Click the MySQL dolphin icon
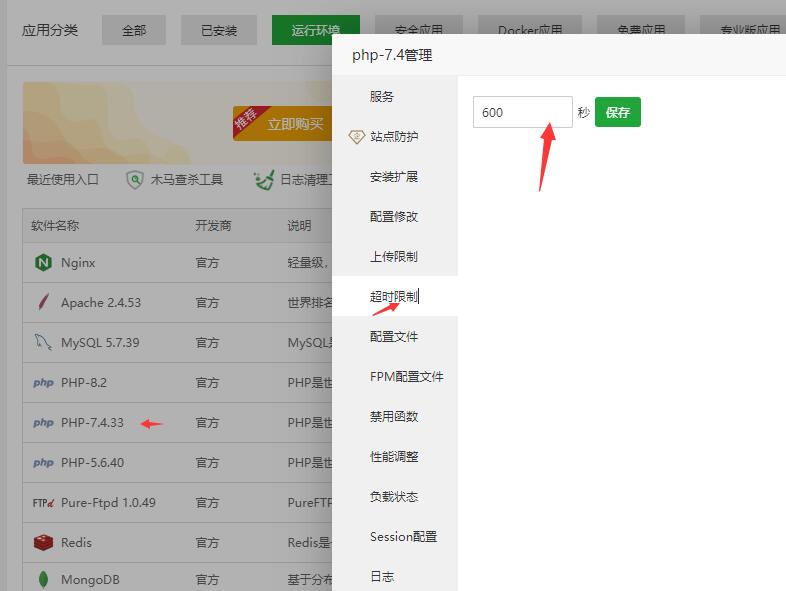Image resolution: width=786 pixels, height=591 pixels. click(43, 342)
